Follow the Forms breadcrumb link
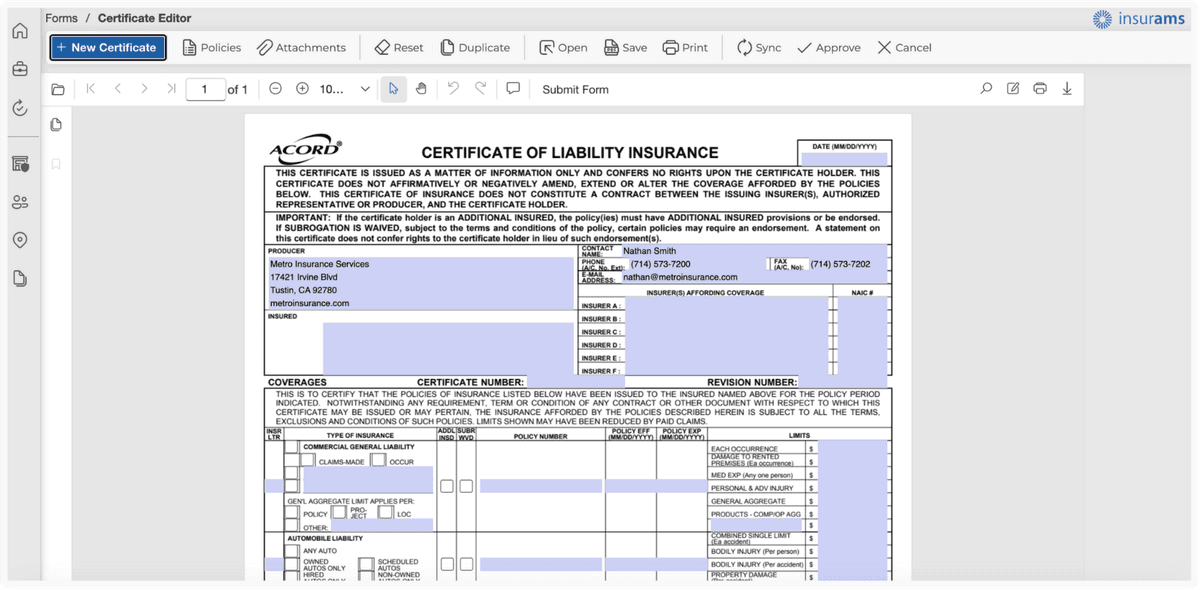The width and height of the screenshot is (1200, 590). (61, 18)
